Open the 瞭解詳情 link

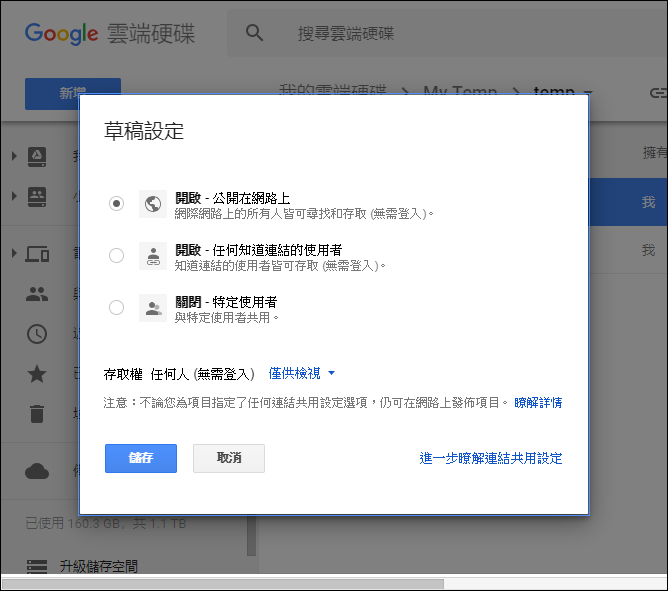[x=538, y=403]
